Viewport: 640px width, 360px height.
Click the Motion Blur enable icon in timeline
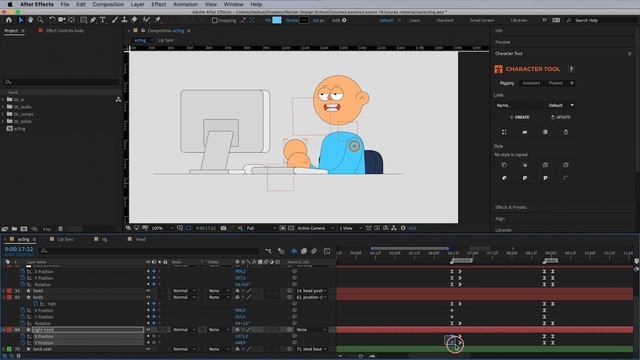(x=314, y=251)
